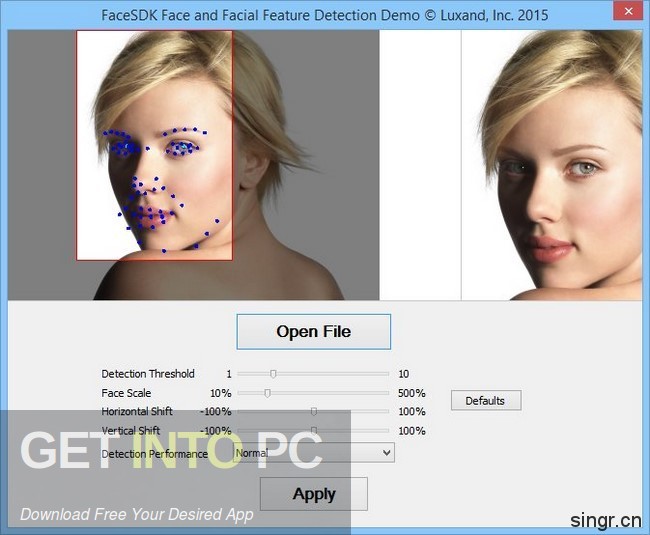Reset settings with the Defaults button

pyautogui.click(x=486, y=400)
